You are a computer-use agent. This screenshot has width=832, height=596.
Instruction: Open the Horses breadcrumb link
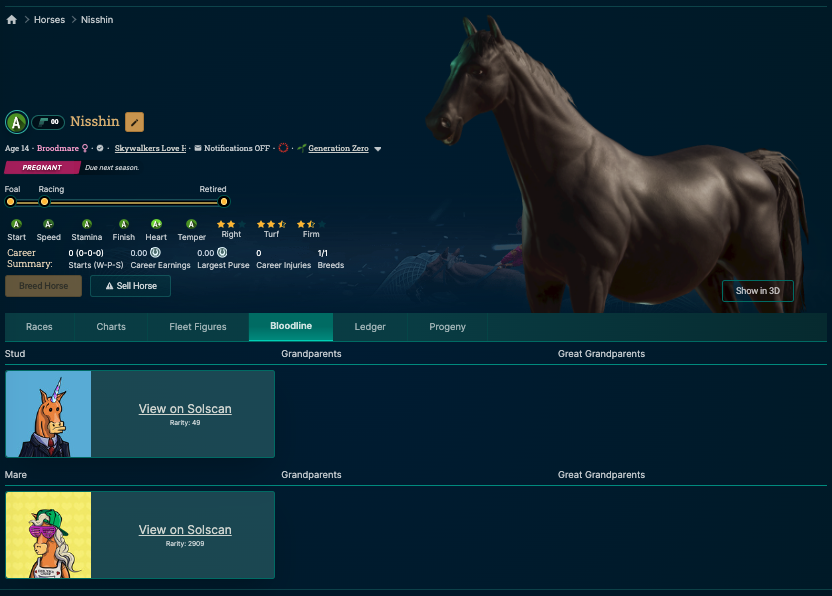coord(49,20)
